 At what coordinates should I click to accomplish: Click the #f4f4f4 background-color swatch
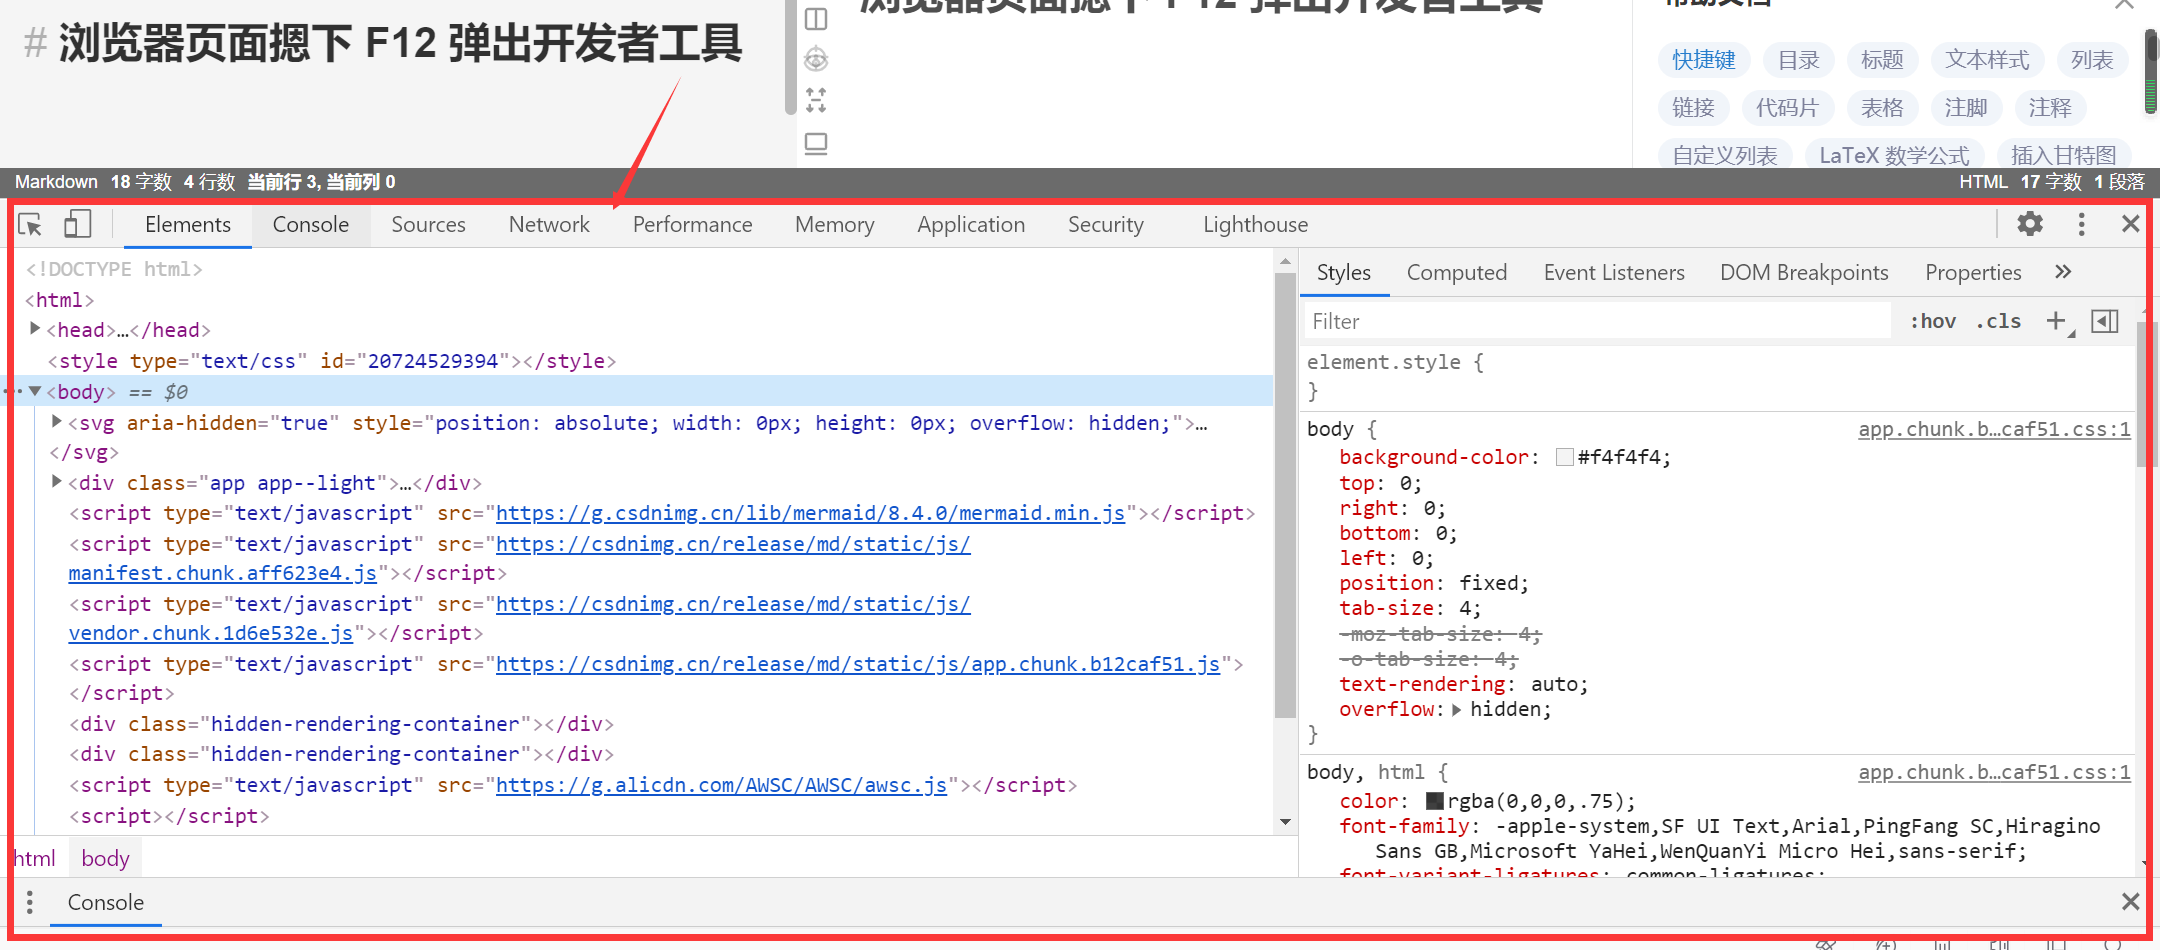coord(1564,457)
